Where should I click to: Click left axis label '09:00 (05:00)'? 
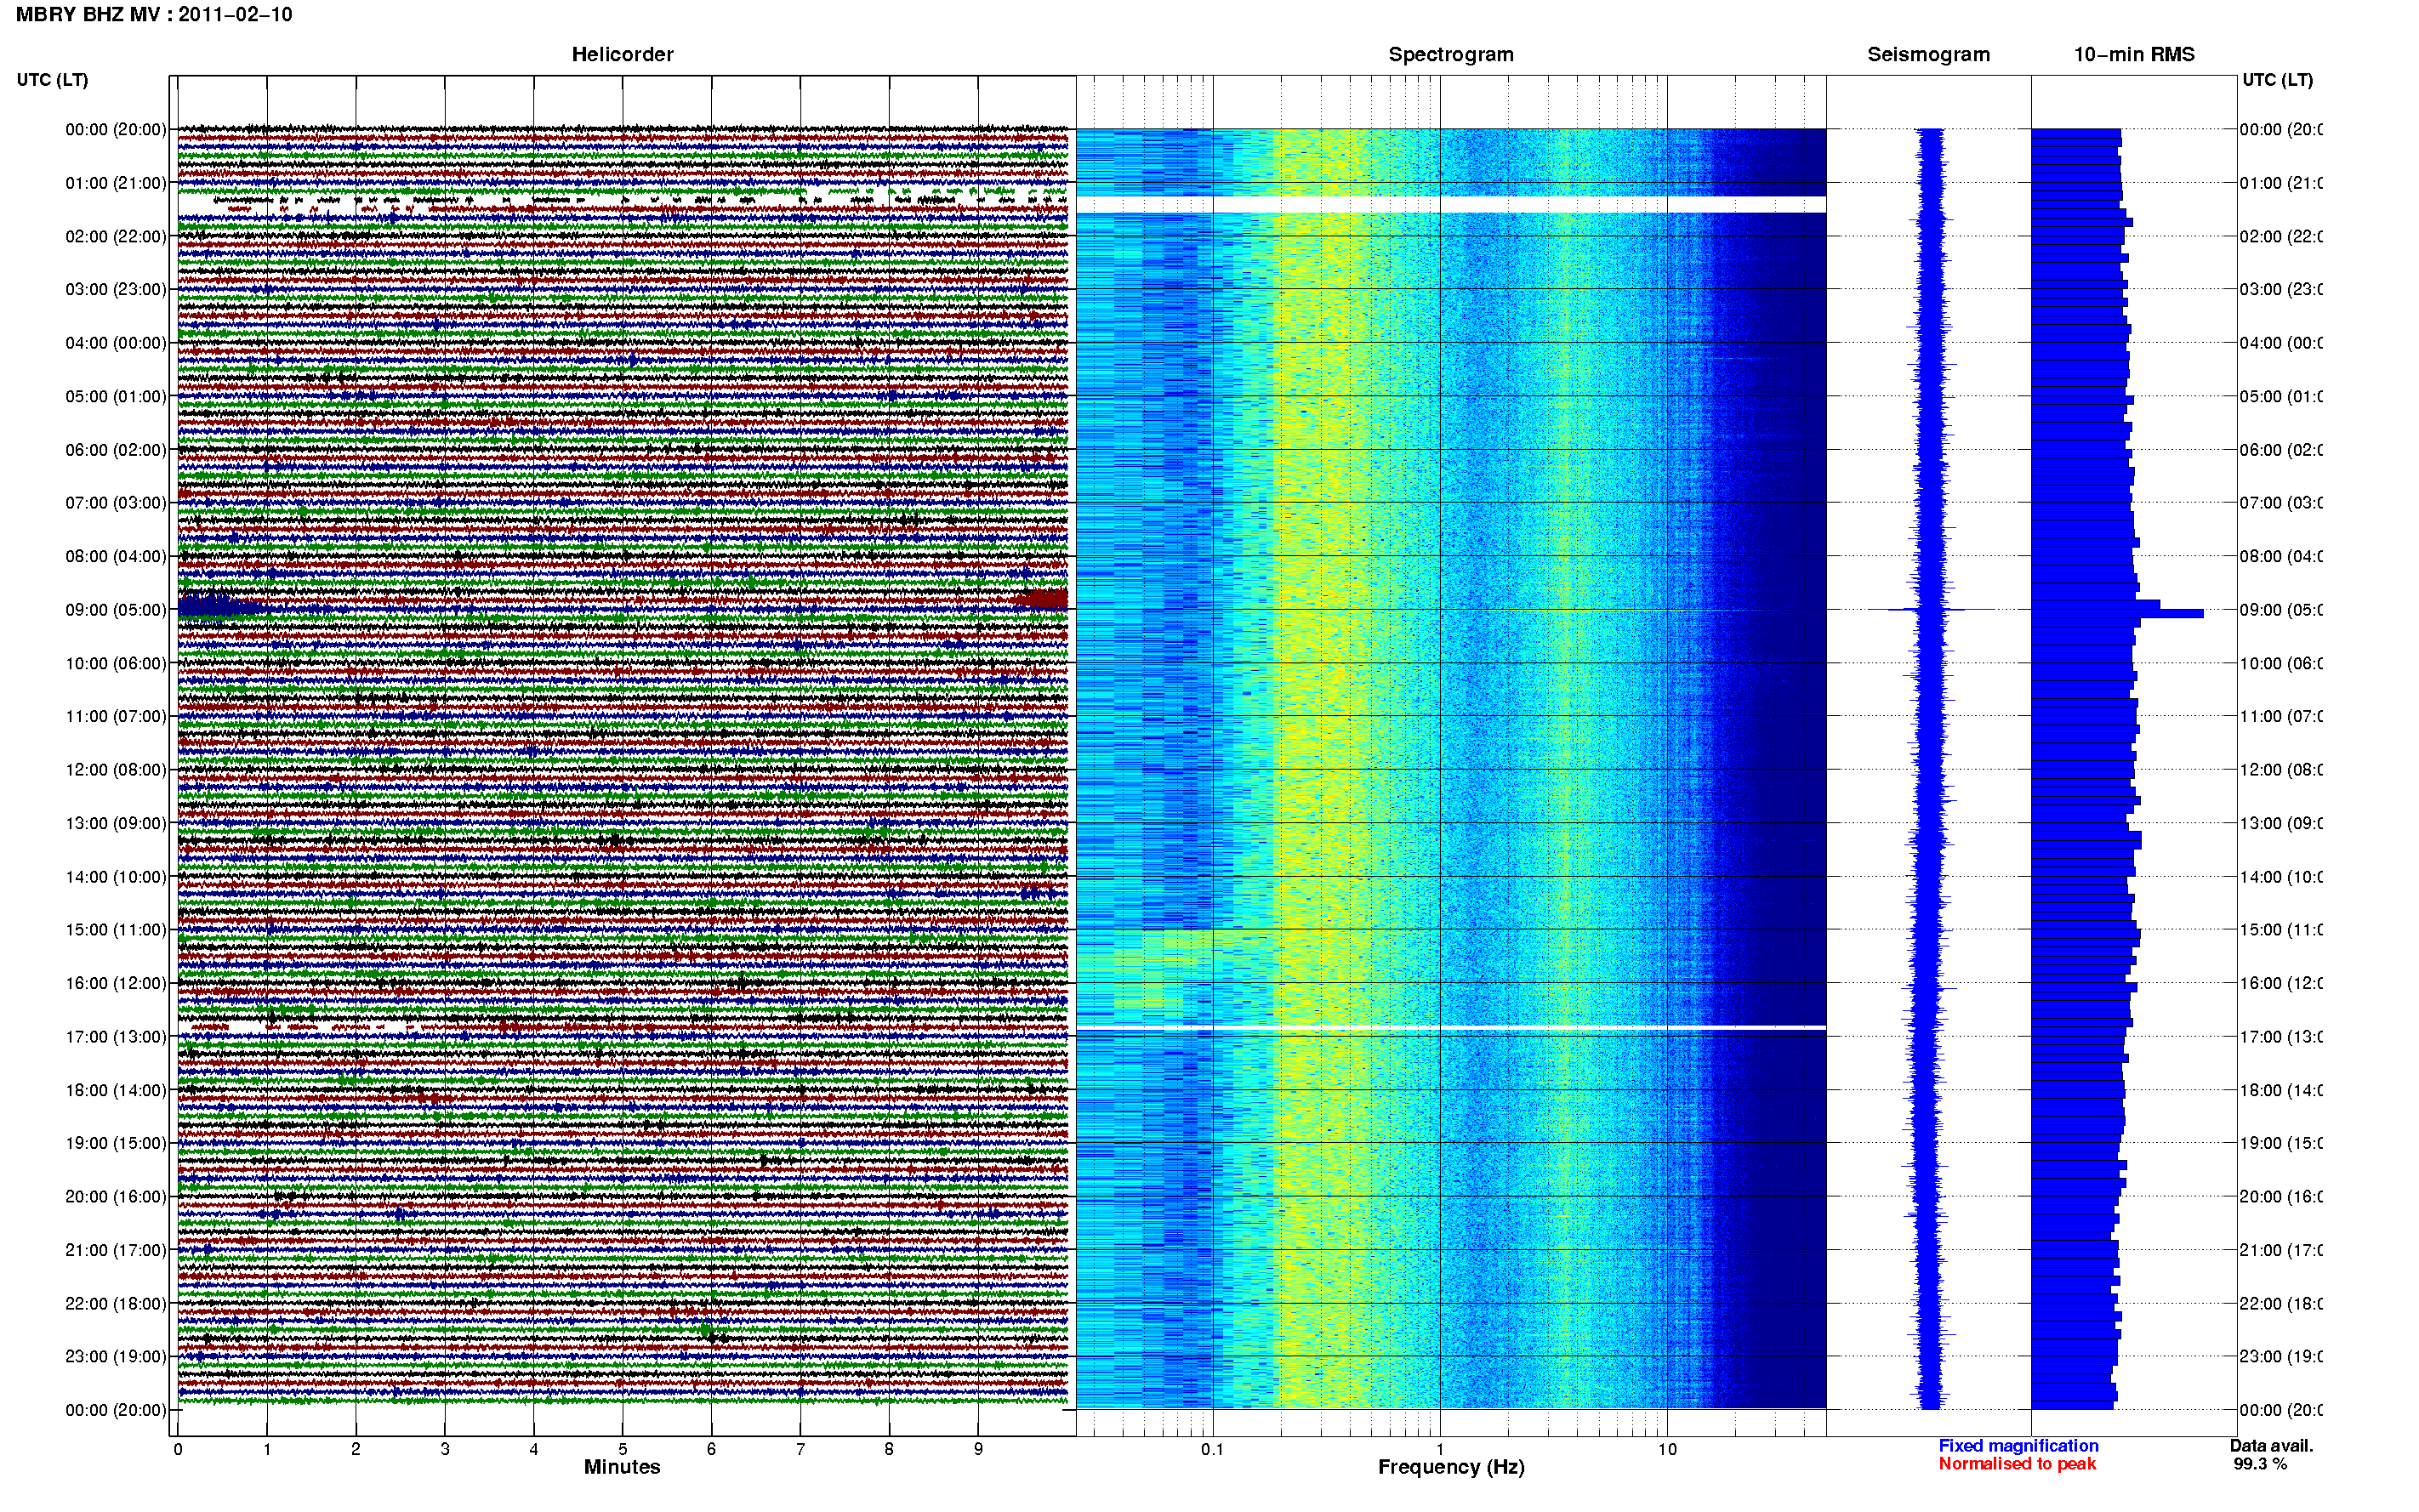click(116, 610)
